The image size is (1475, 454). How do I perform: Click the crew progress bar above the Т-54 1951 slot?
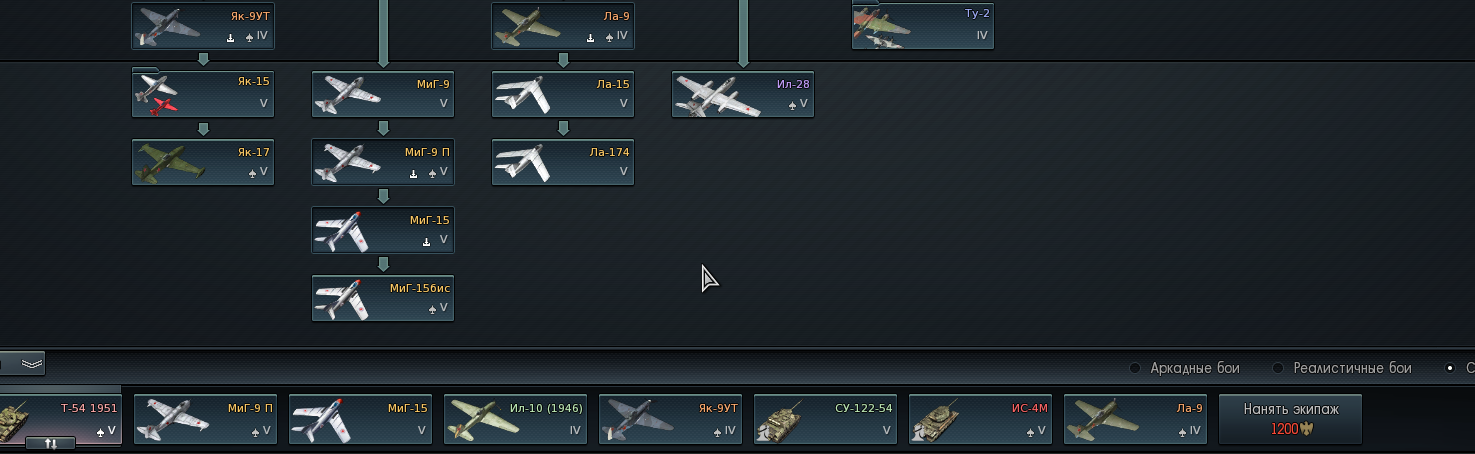(60, 389)
